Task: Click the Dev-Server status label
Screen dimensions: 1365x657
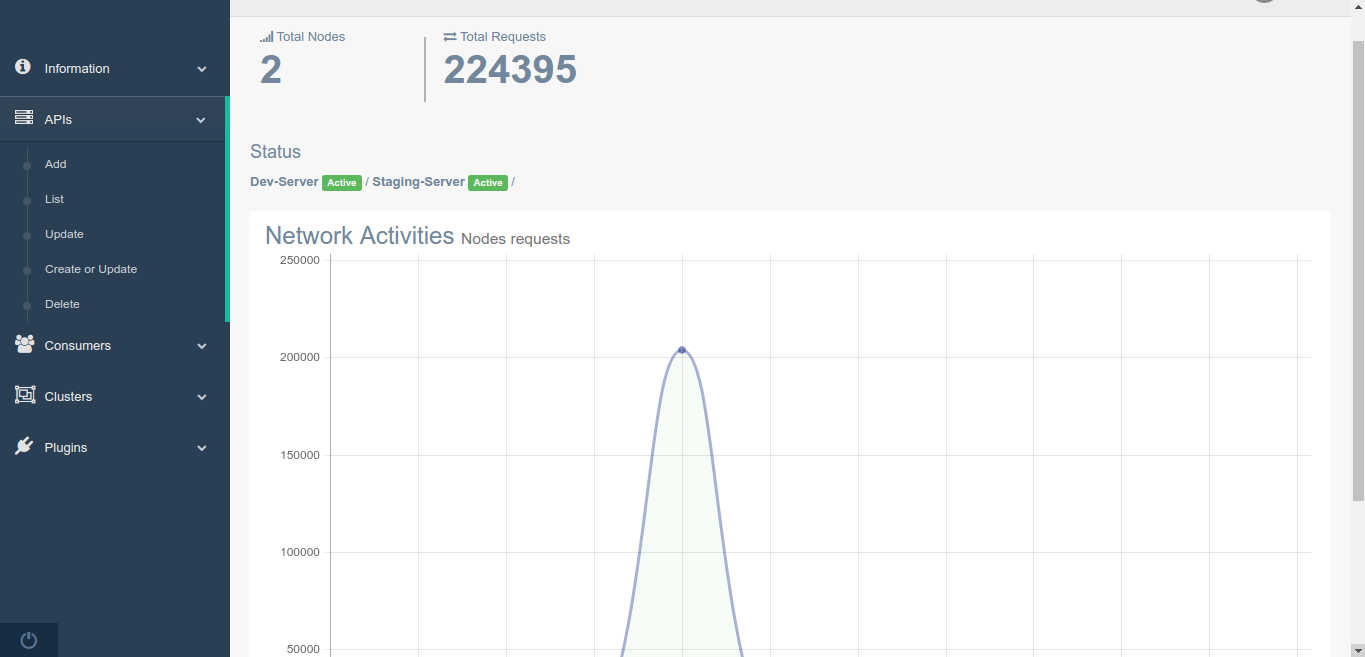Action: (284, 182)
